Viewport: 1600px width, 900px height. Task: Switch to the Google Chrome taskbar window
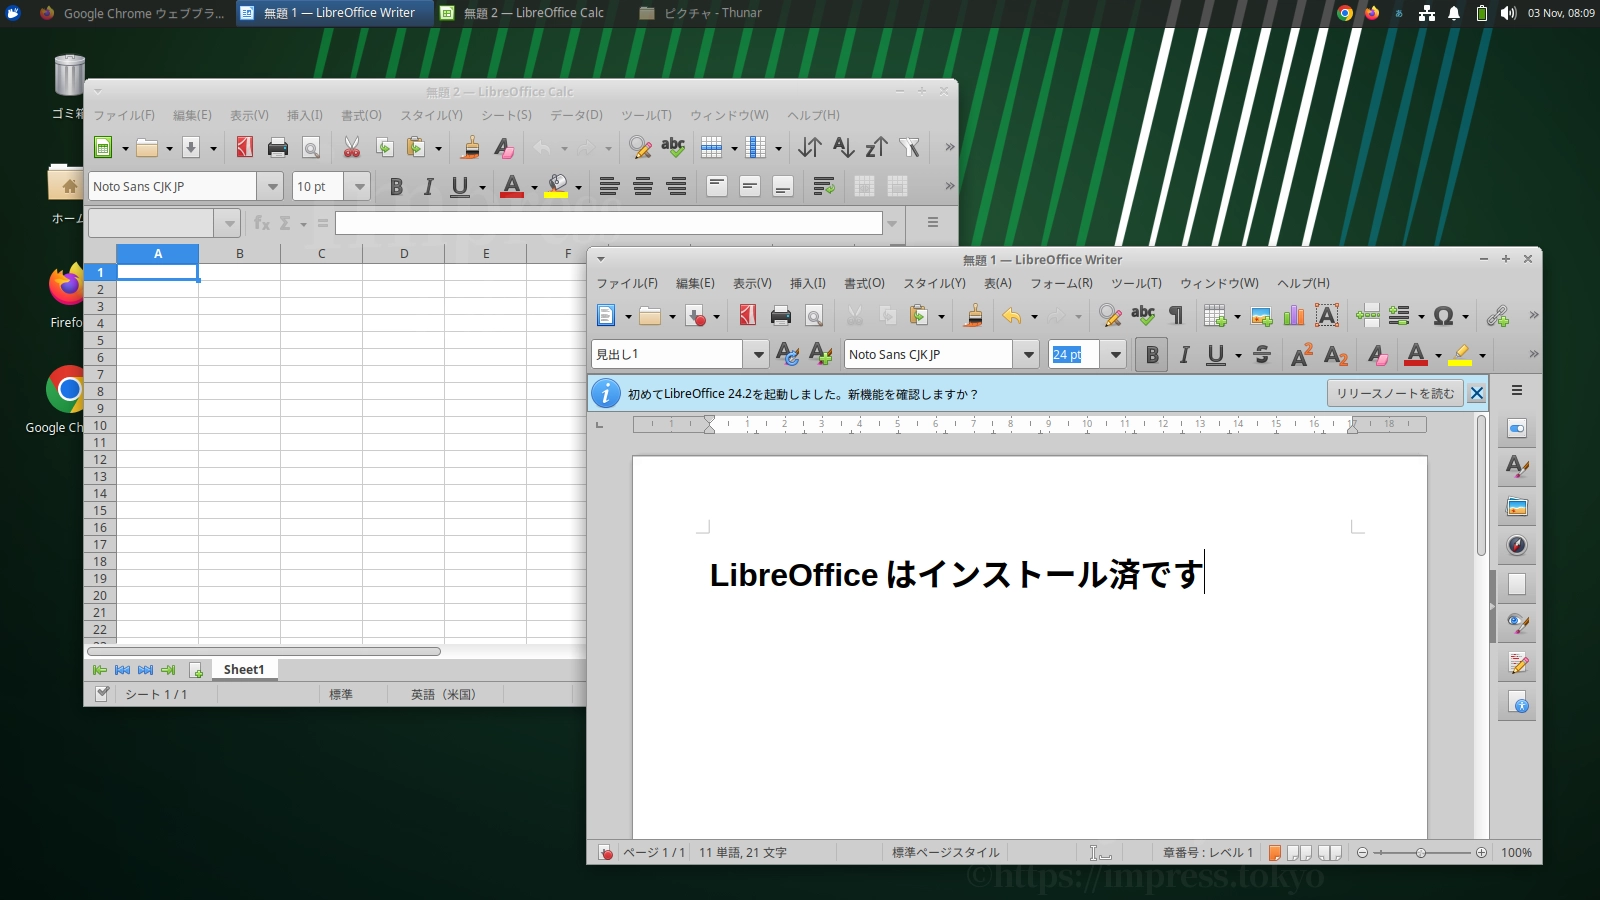click(132, 13)
